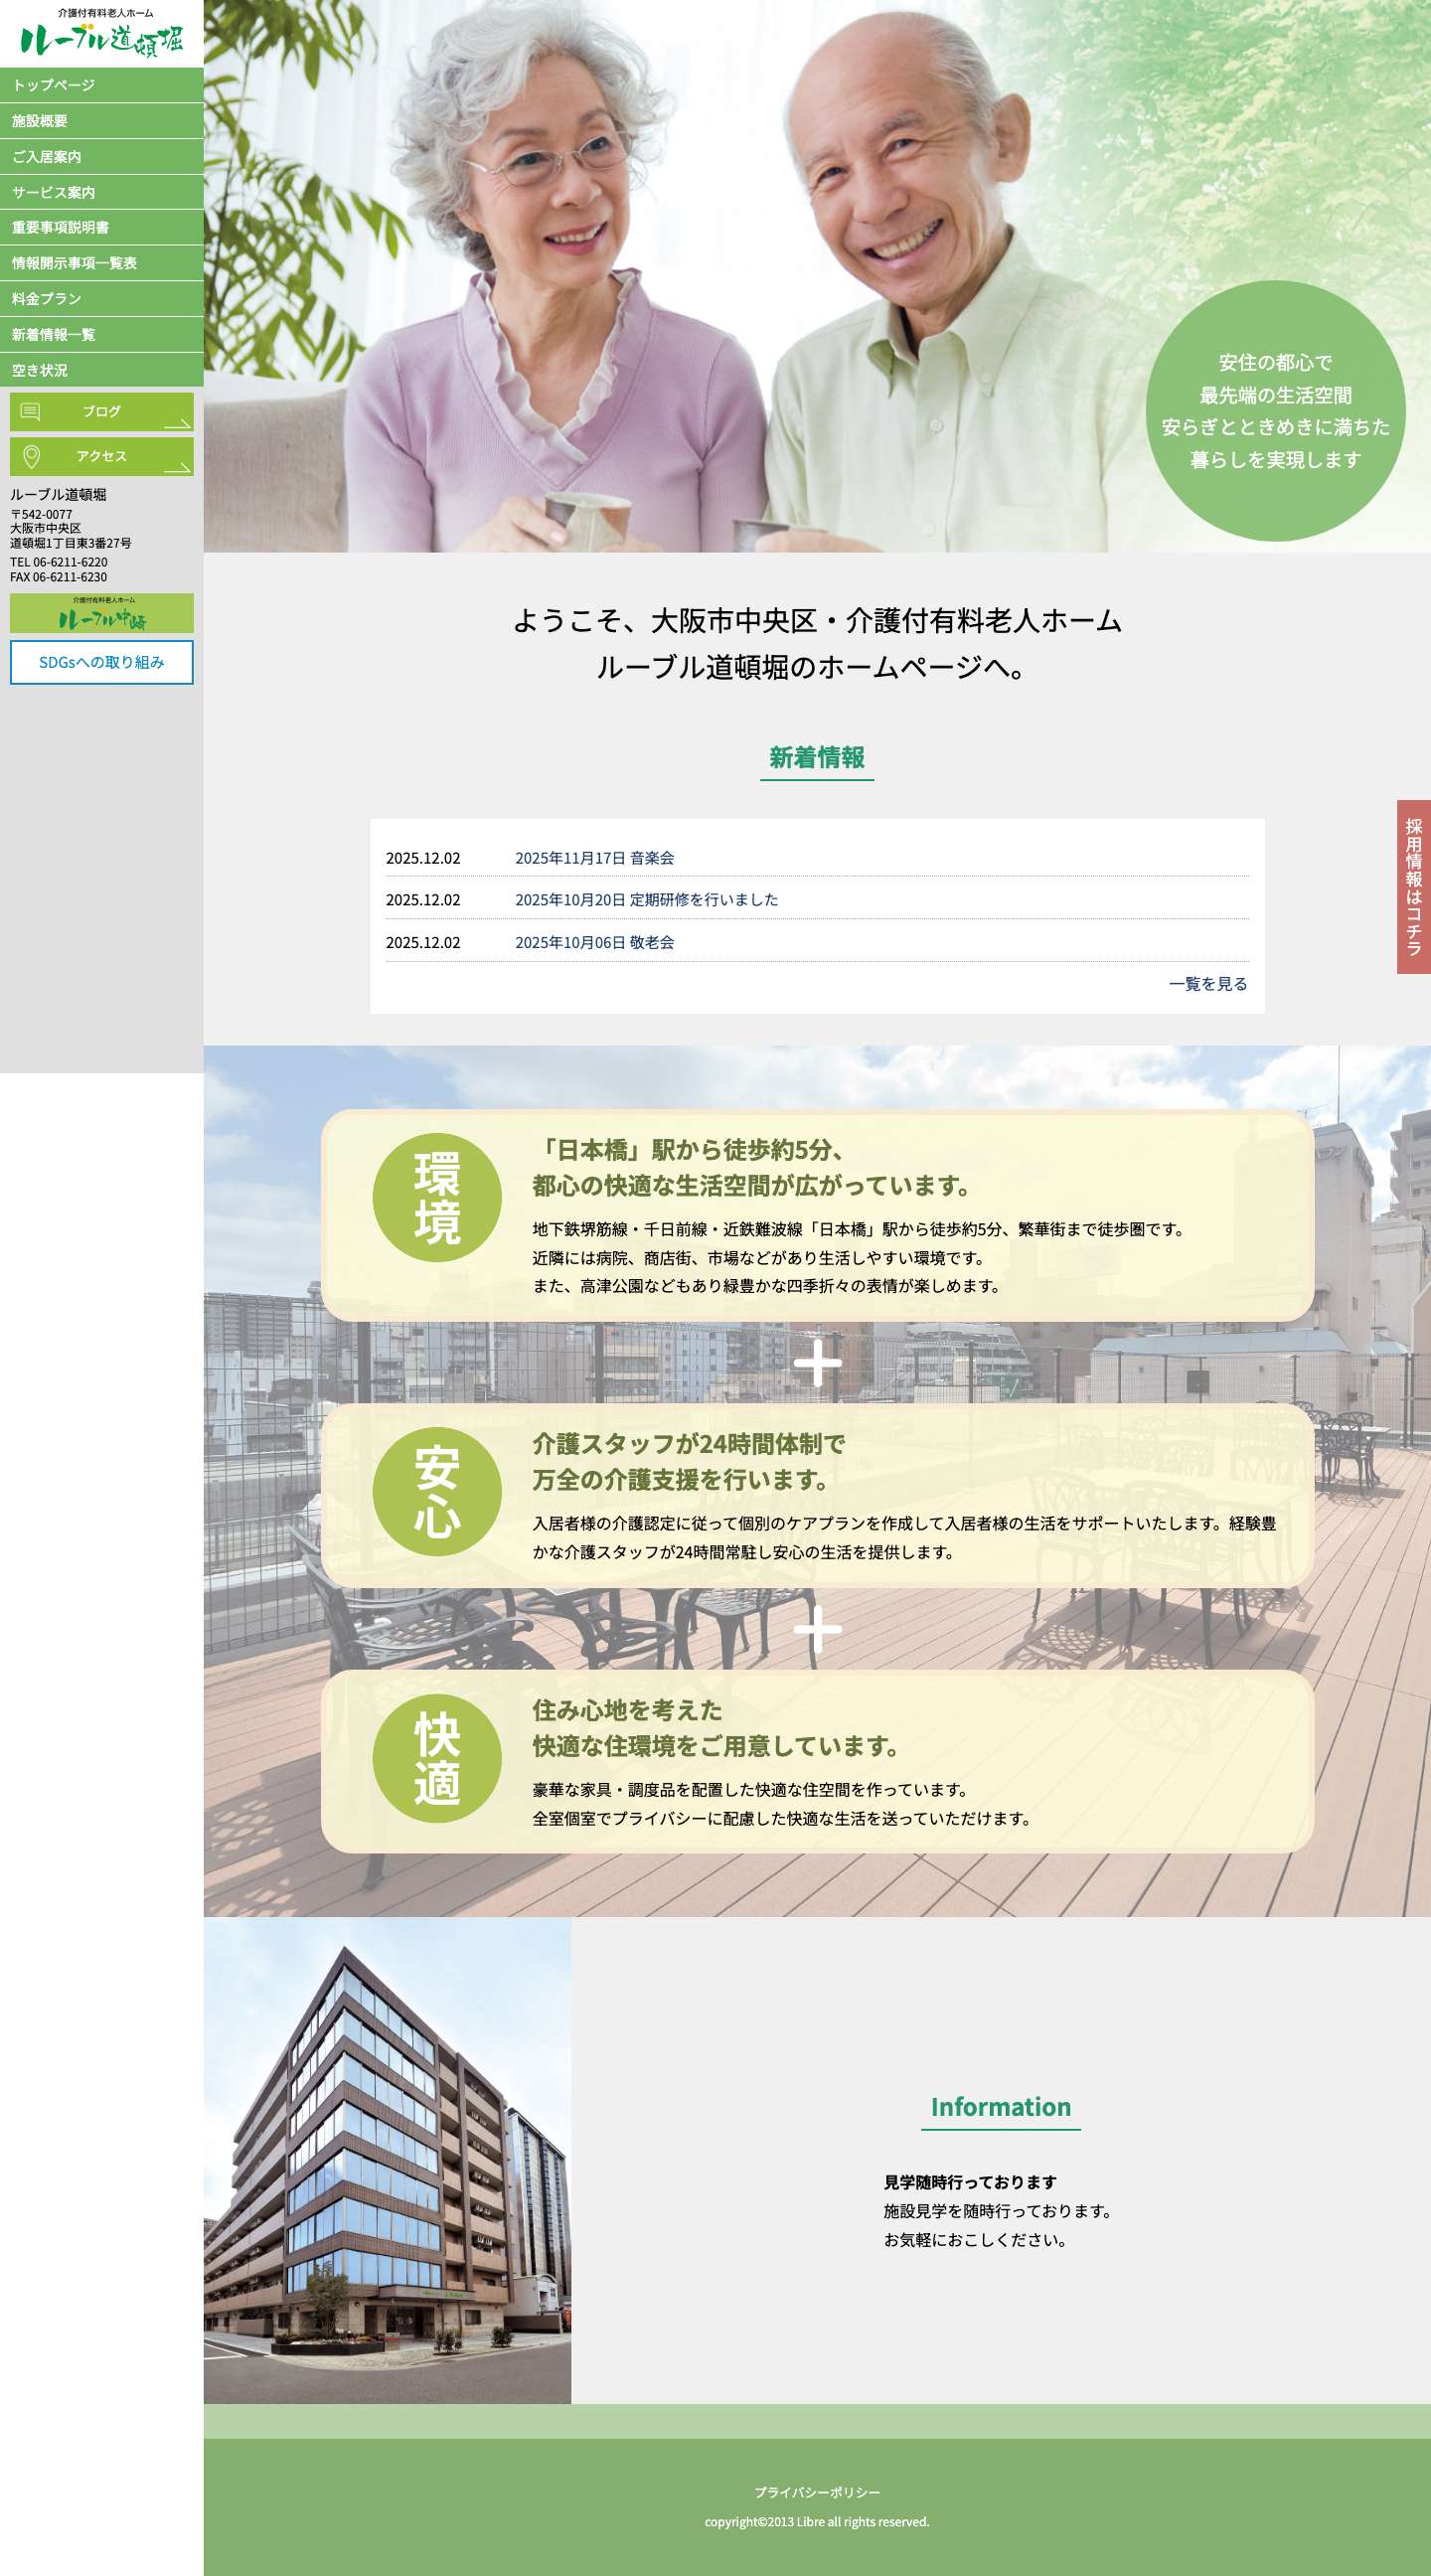The height and width of the screenshot is (2576, 1431).
Task: Go to ご入居案内 page
Action: pyautogui.click(x=102, y=157)
